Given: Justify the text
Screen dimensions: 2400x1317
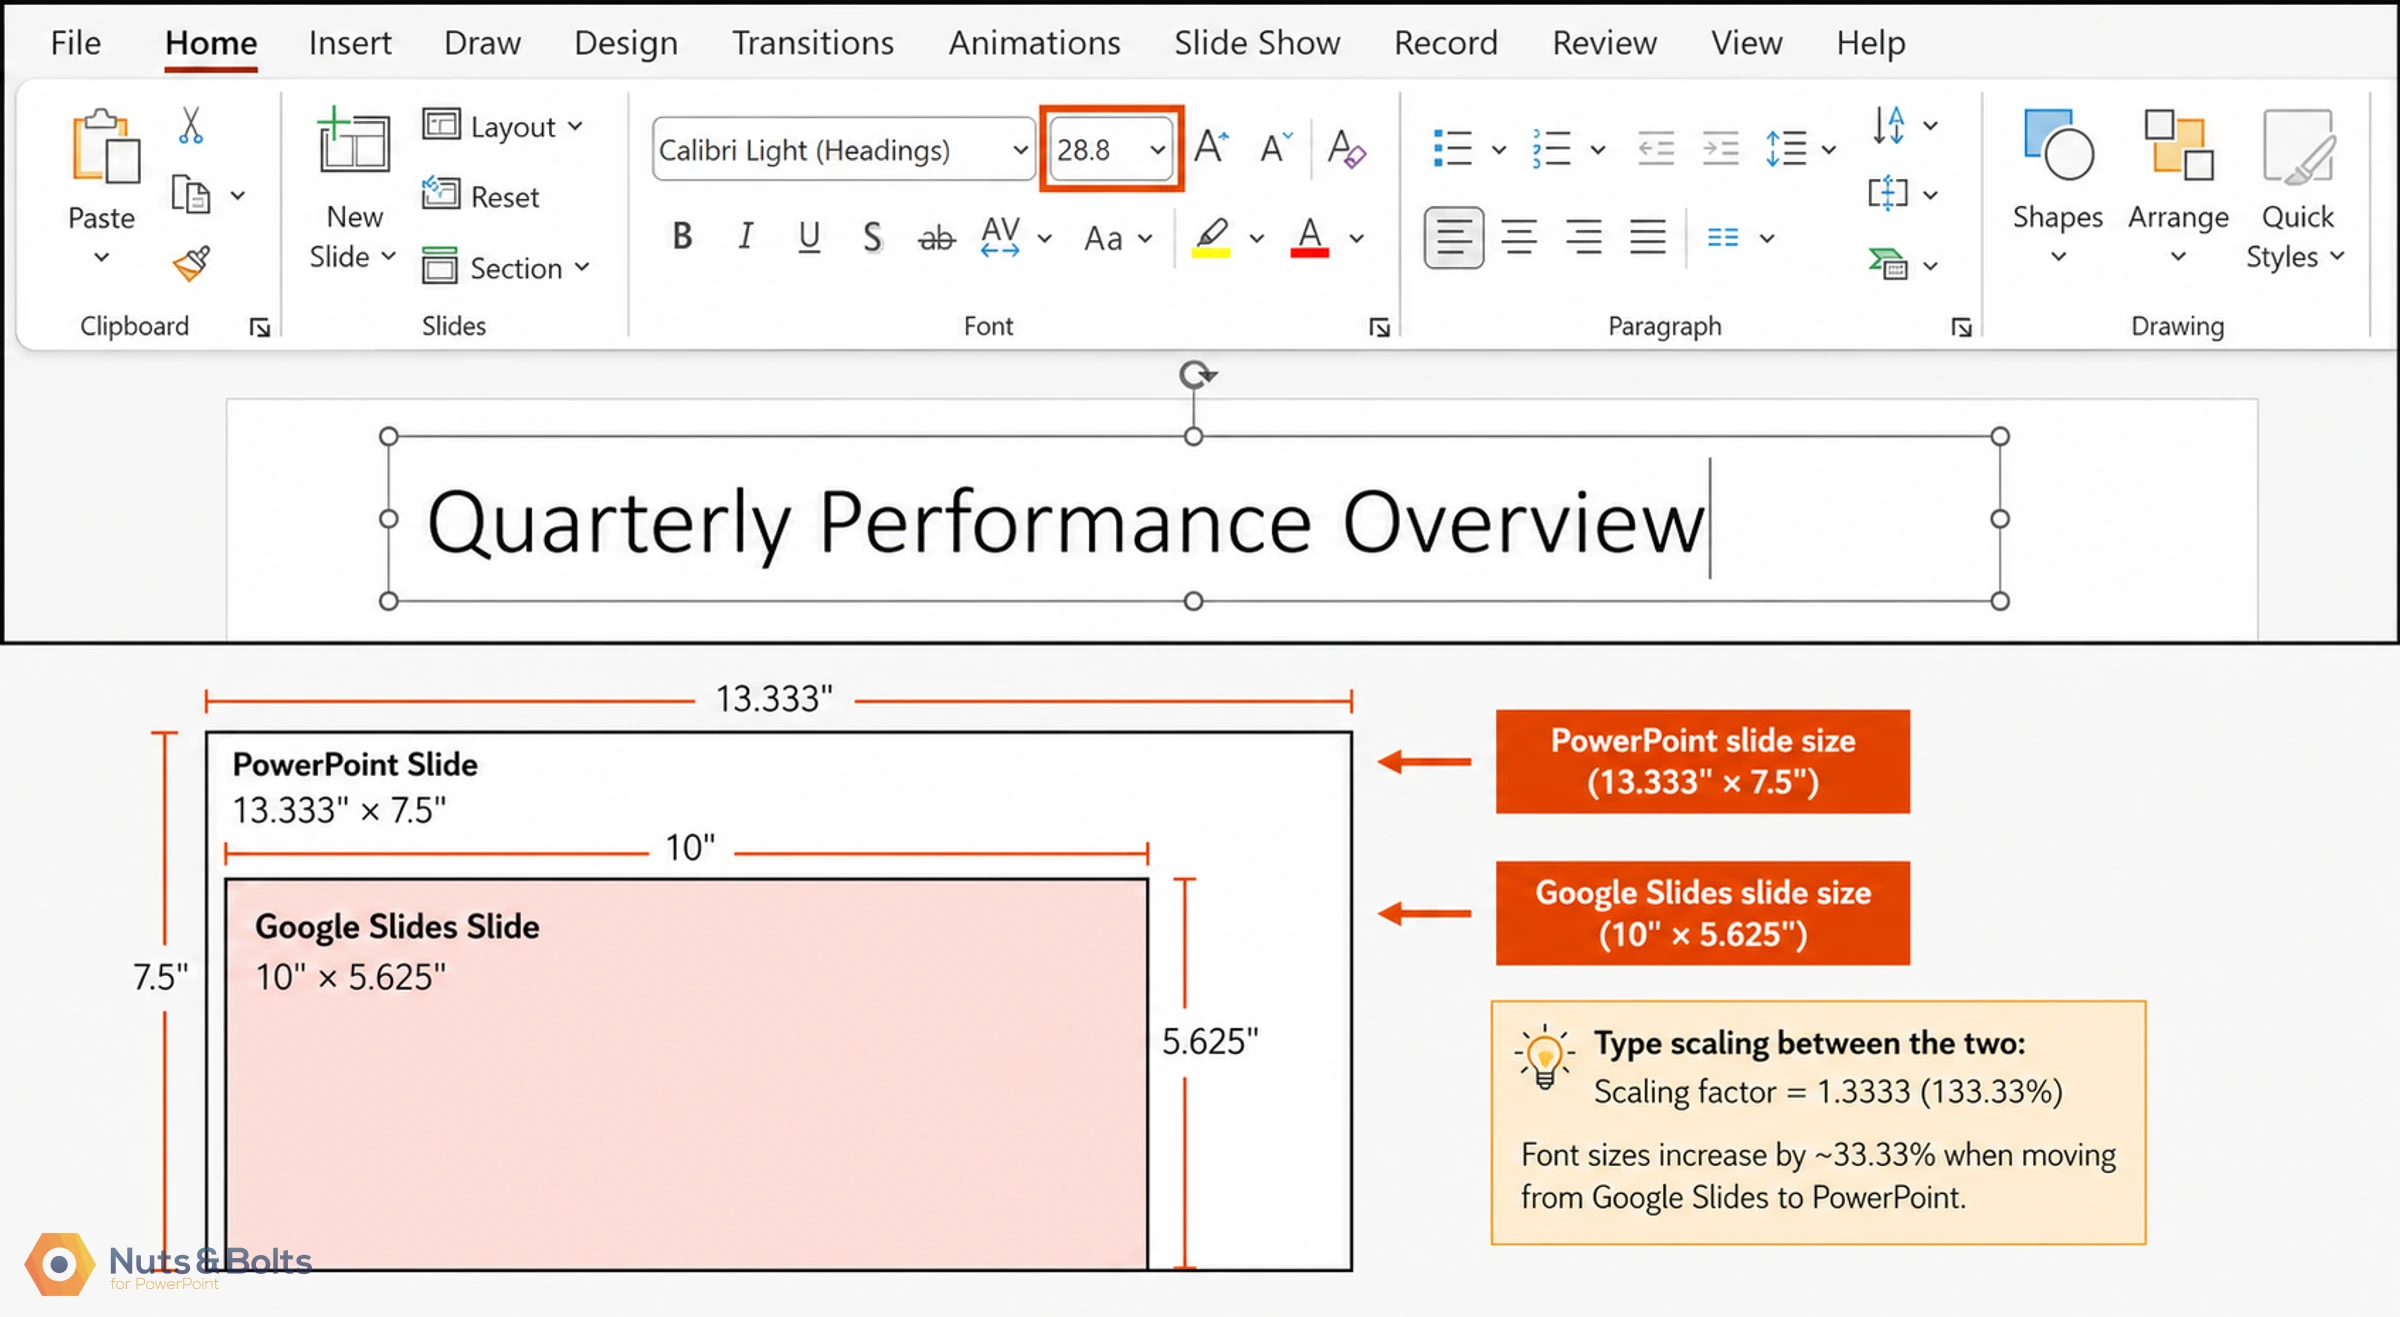Looking at the screenshot, I should [x=1647, y=238].
